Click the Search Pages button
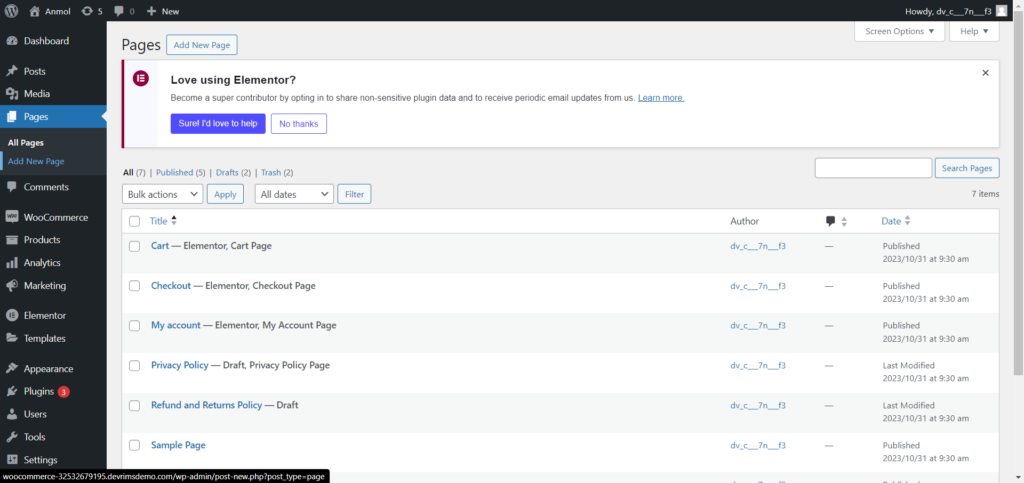 point(967,168)
